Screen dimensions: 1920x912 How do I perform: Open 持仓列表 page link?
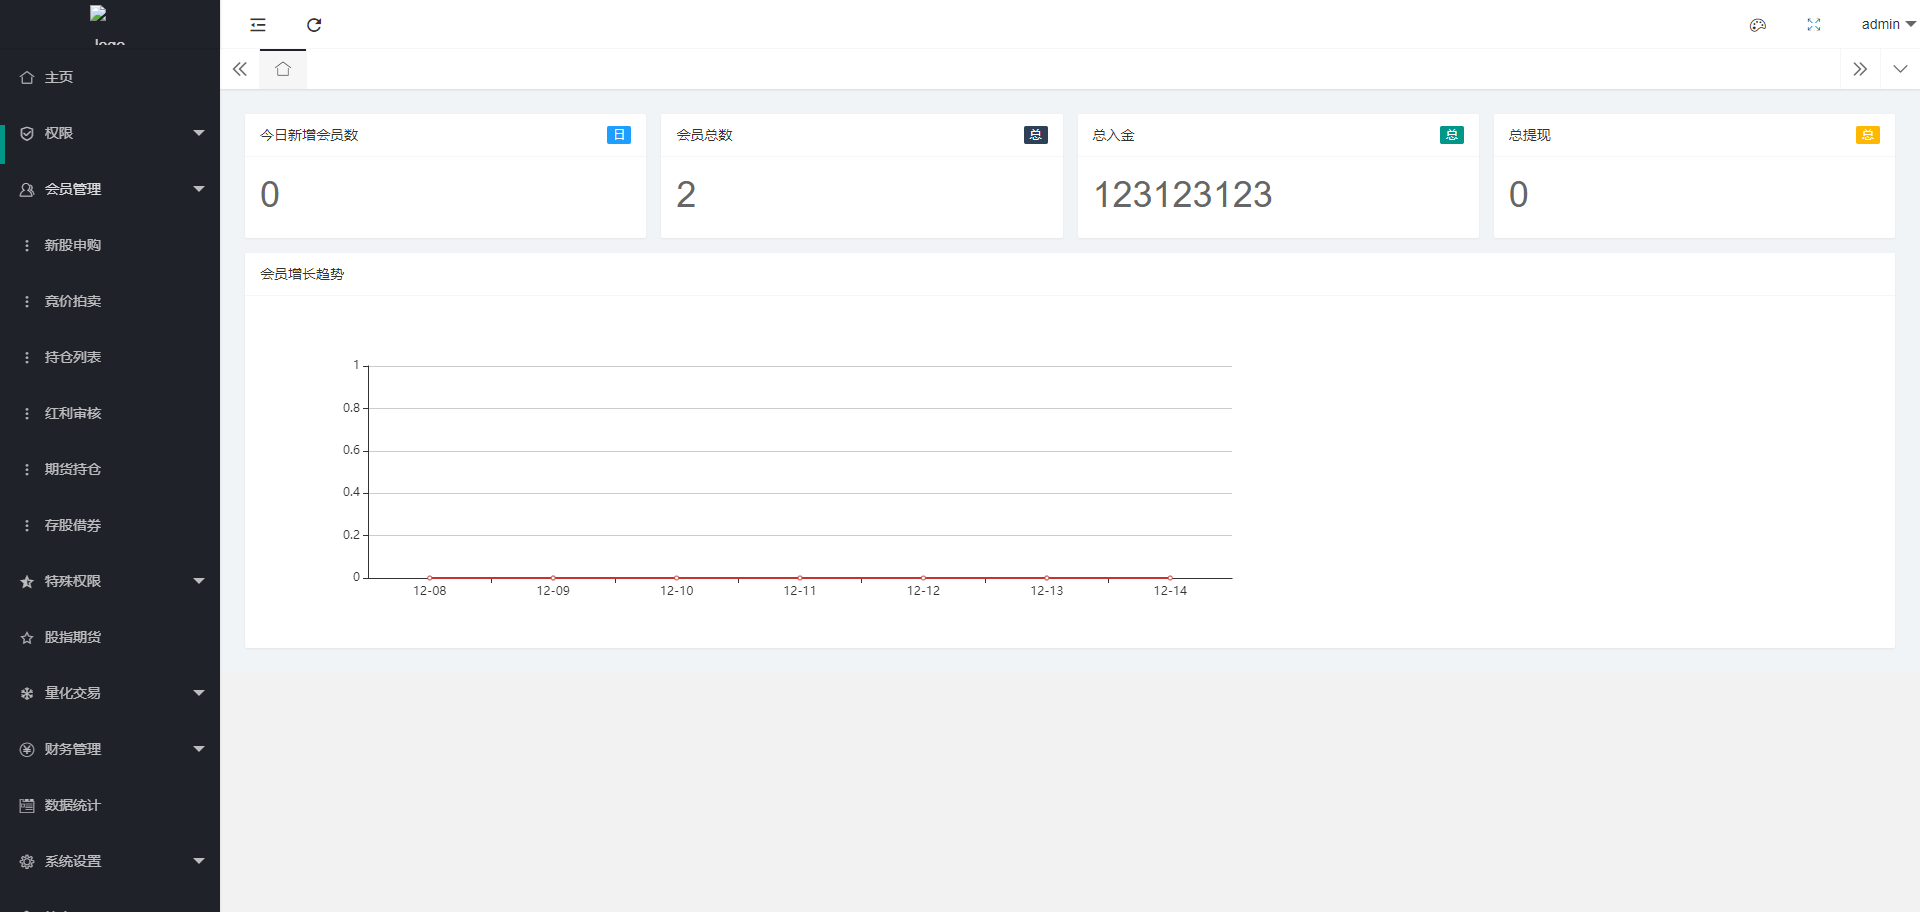(72, 357)
